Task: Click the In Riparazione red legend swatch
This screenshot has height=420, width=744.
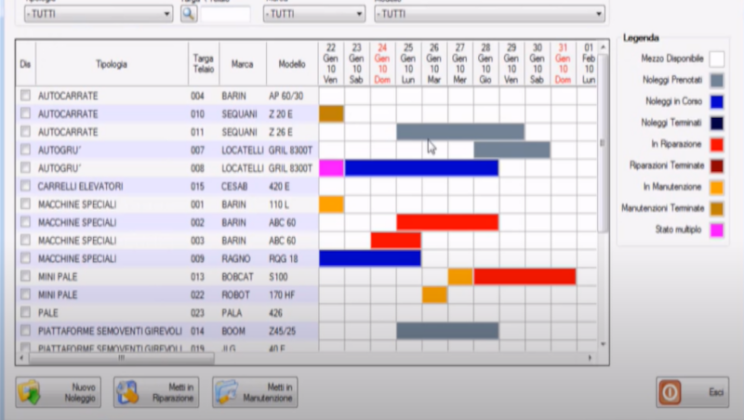Action: [717, 144]
